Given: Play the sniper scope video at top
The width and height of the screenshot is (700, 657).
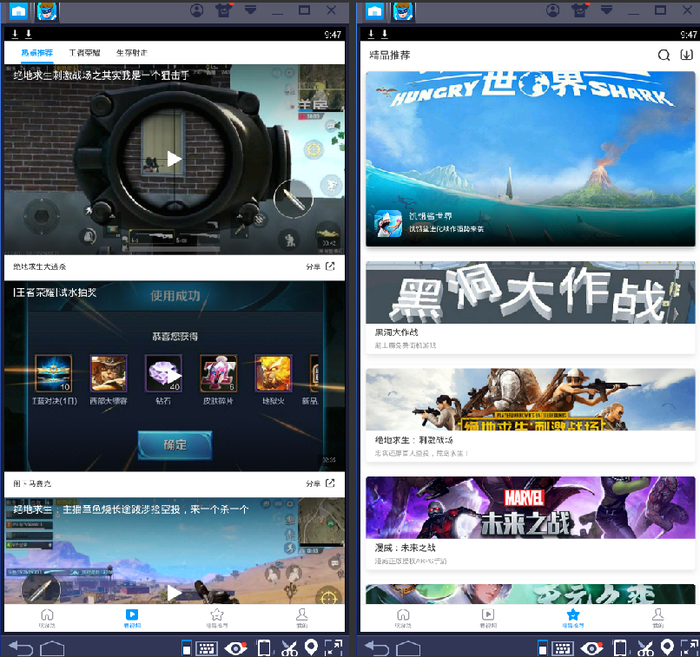Looking at the screenshot, I should tap(174, 158).
